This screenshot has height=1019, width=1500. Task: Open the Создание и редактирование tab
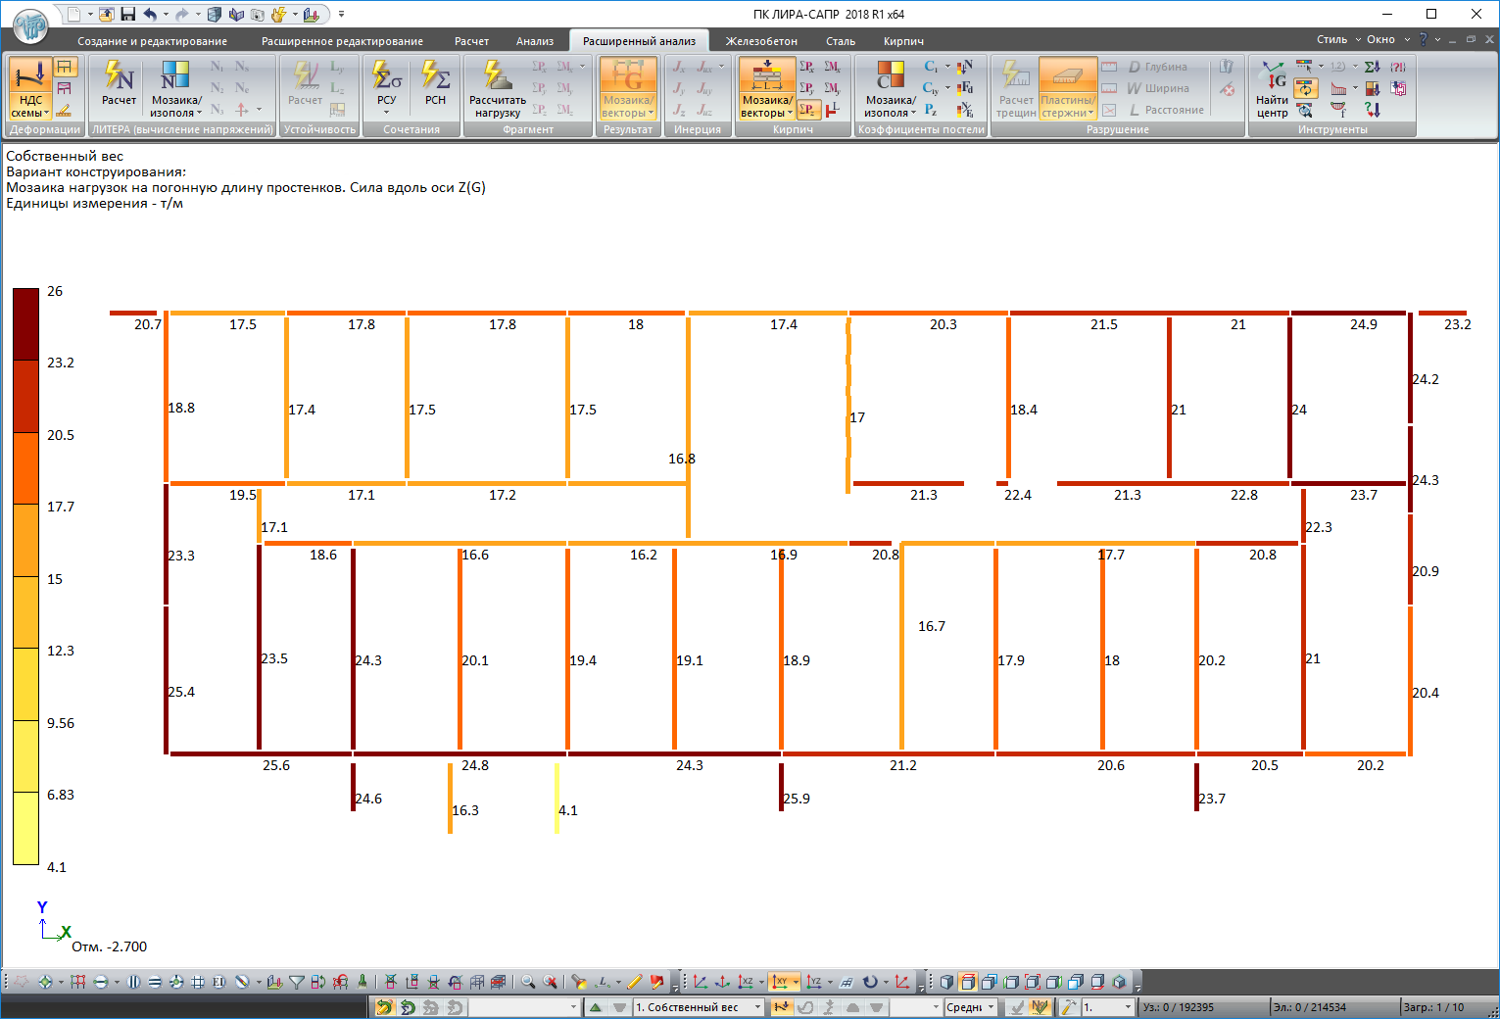click(x=152, y=41)
